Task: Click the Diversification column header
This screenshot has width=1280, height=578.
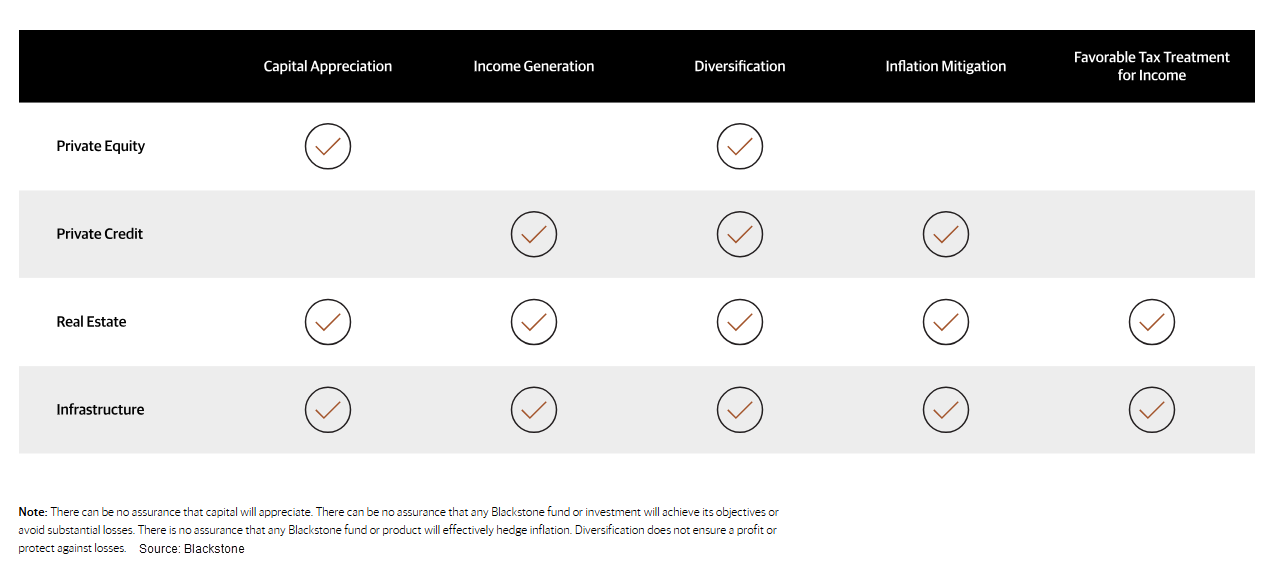Action: [x=740, y=67]
